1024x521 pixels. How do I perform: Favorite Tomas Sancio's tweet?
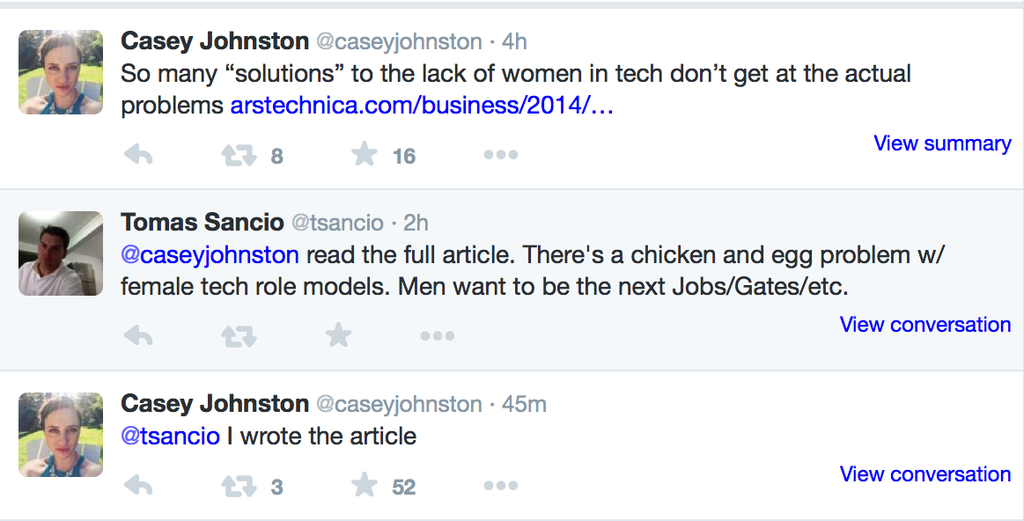[339, 336]
